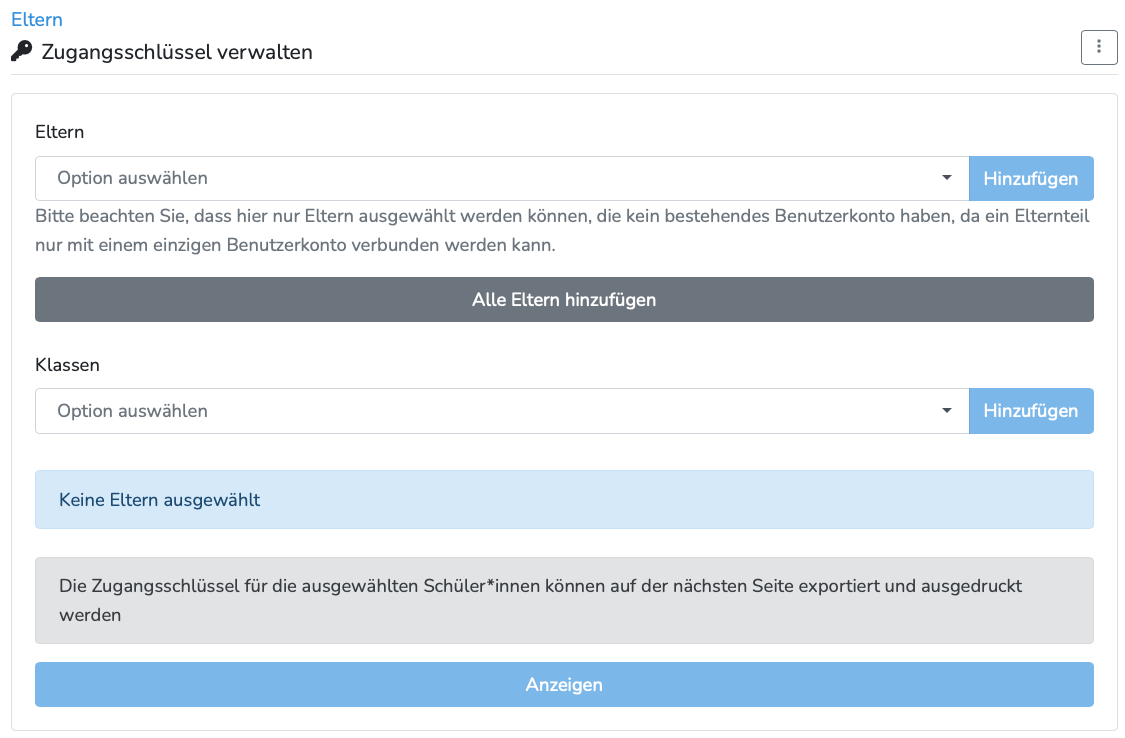Click the key icon beside the page title
Viewport: 1125px width, 738px height.
coord(21,51)
